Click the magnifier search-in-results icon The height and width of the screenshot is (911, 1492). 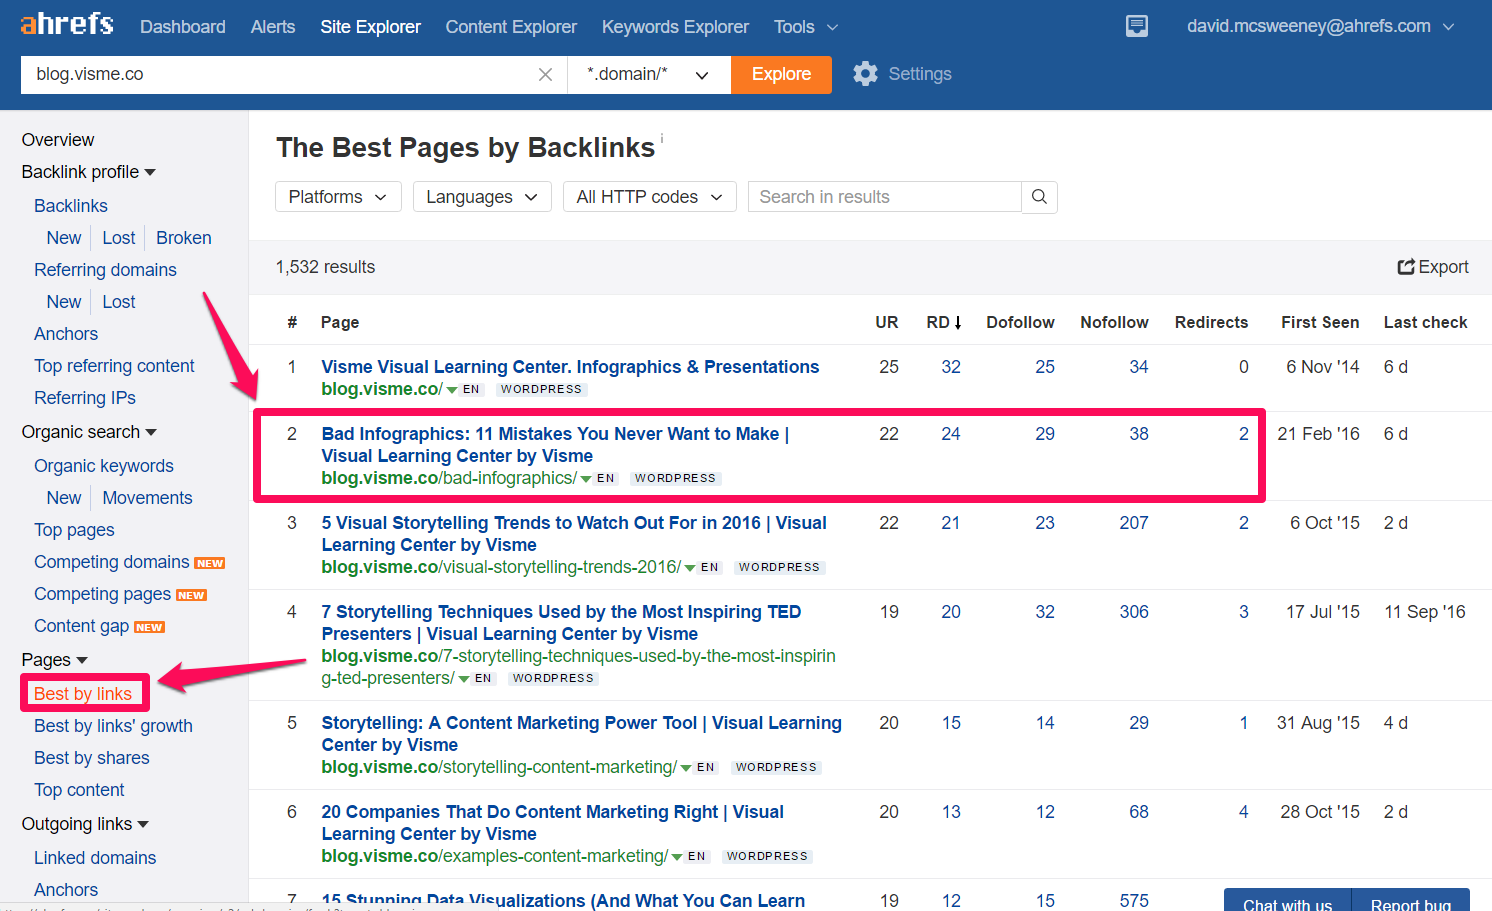pyautogui.click(x=1039, y=197)
